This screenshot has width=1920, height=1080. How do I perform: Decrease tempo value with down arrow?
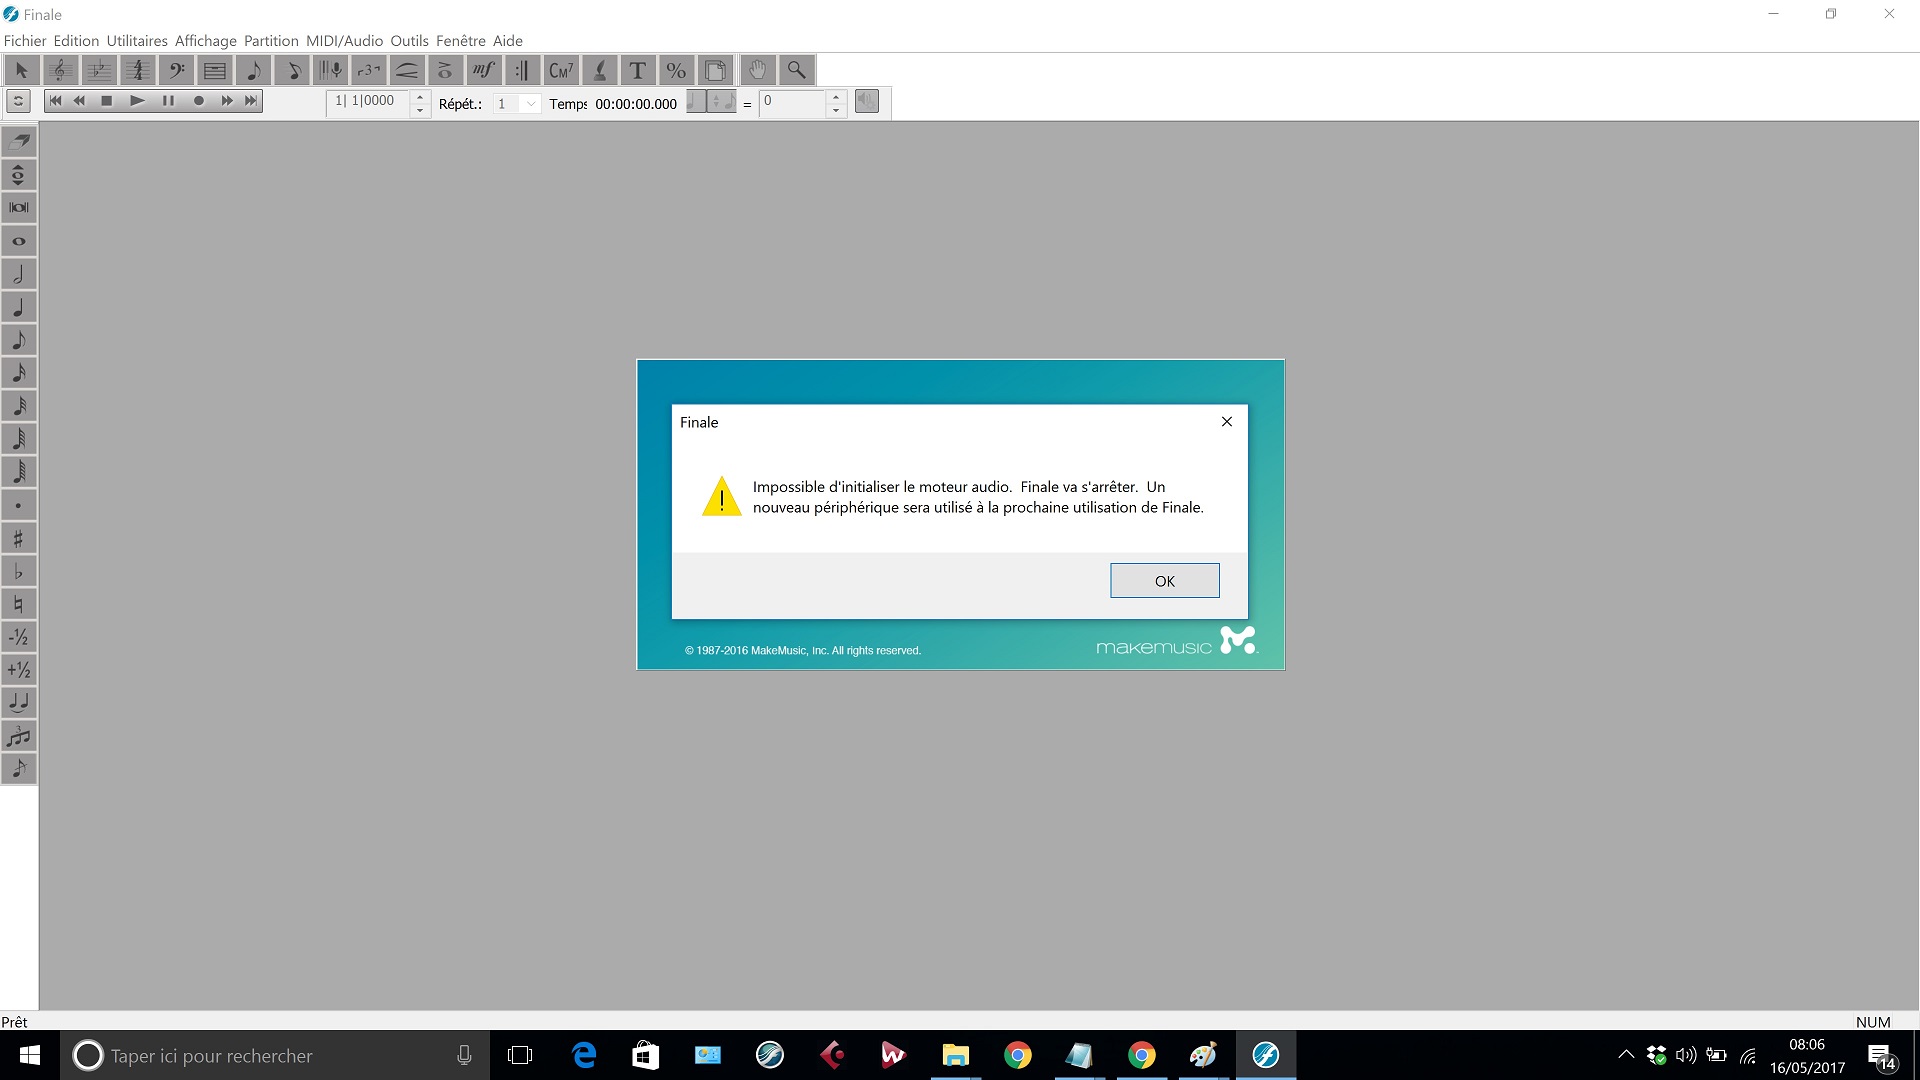coord(837,110)
